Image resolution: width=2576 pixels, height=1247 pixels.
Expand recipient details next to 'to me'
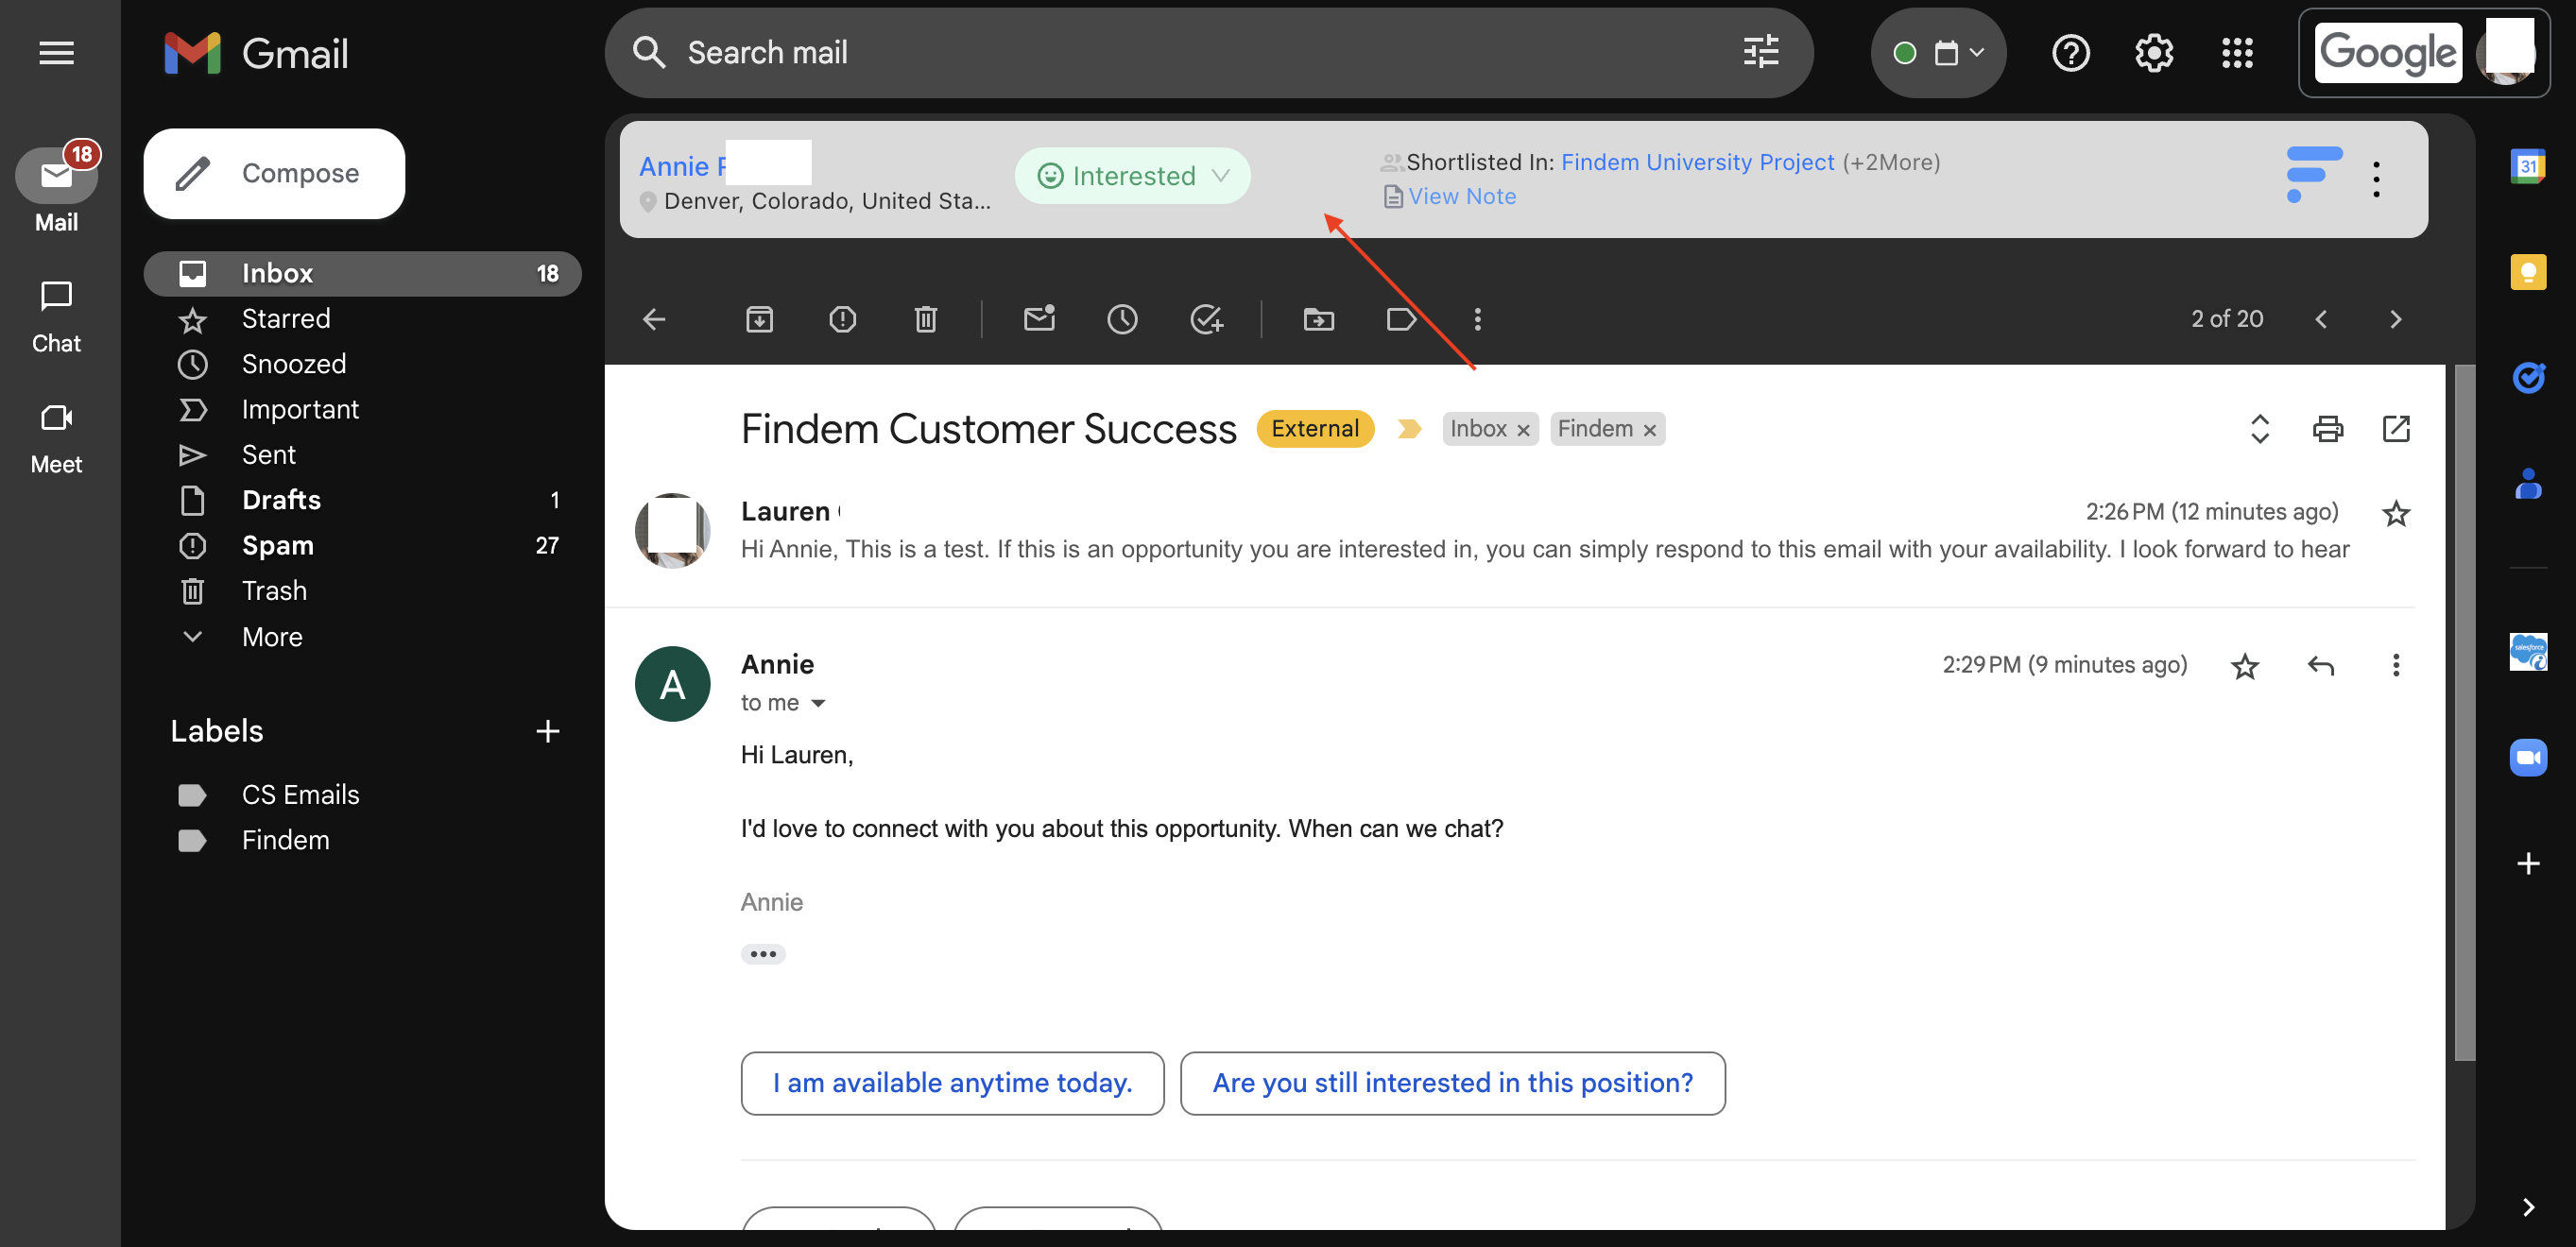click(817, 703)
